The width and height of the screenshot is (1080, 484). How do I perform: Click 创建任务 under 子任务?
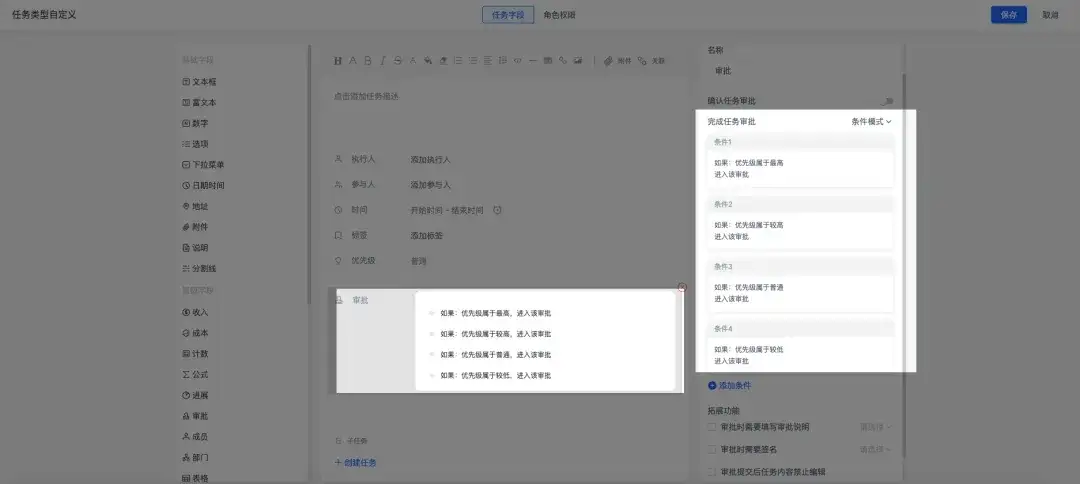coord(355,463)
